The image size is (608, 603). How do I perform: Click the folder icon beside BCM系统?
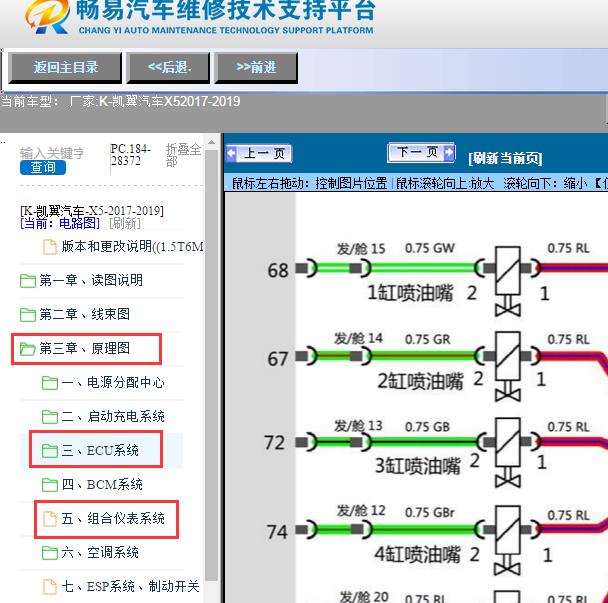(x=50, y=485)
